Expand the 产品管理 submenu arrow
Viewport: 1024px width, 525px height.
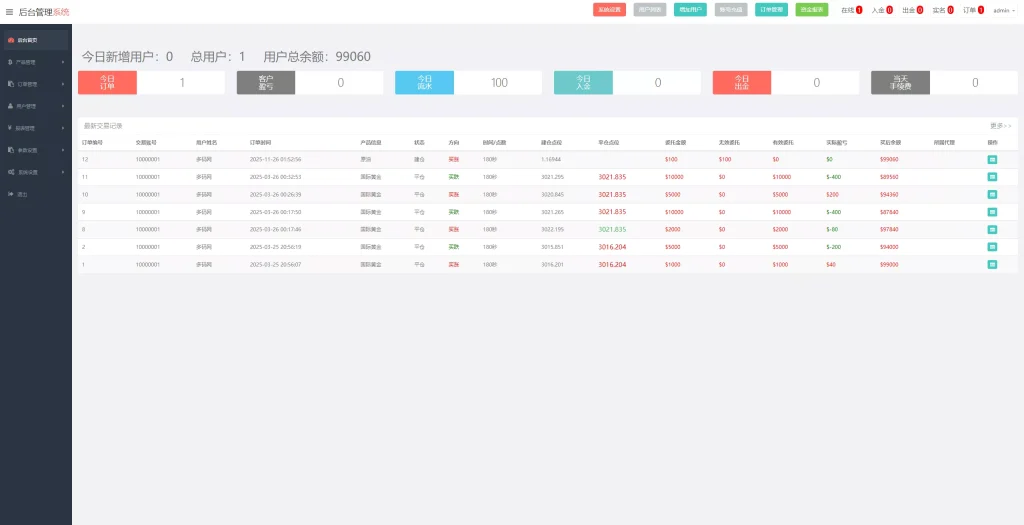[x=63, y=62]
